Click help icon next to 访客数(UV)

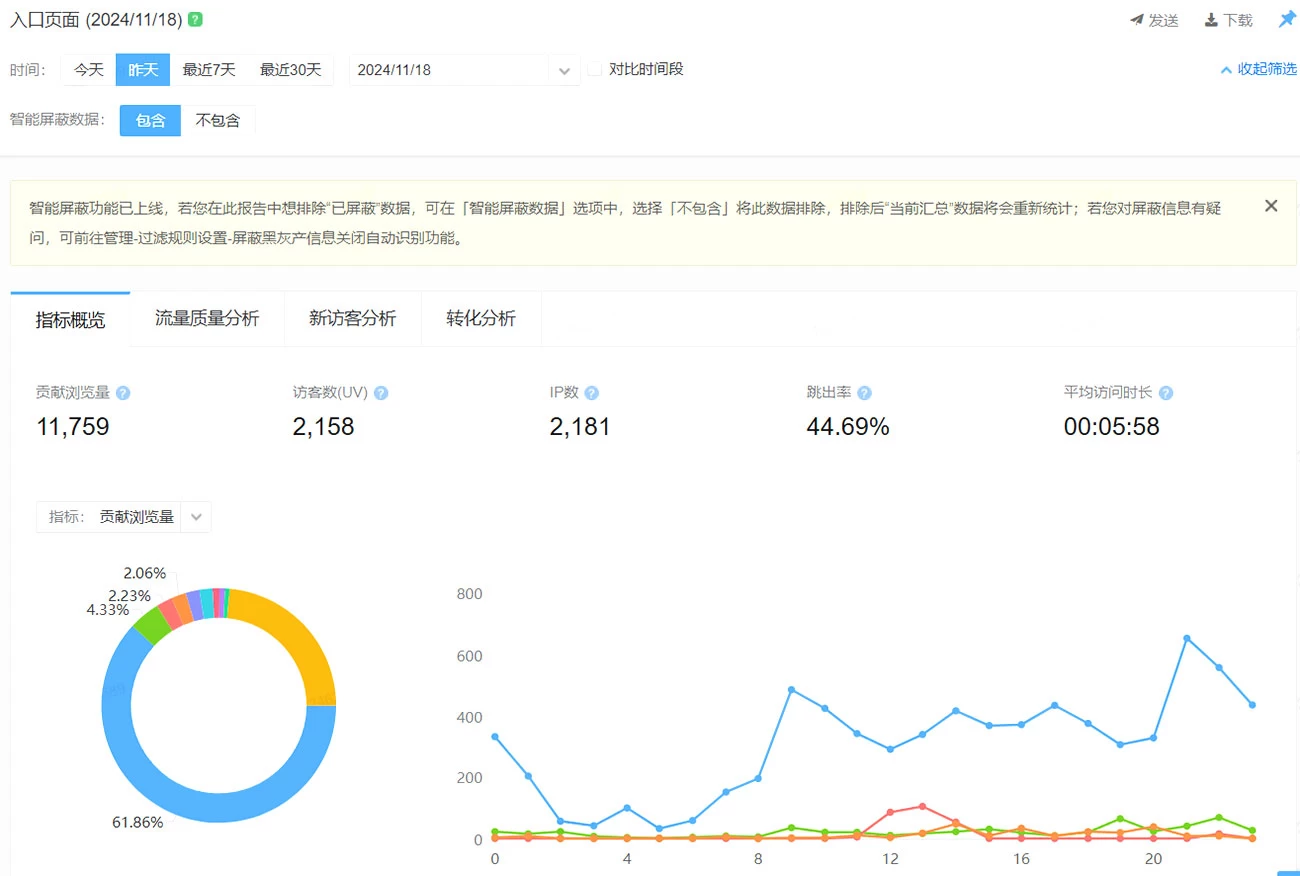381,393
